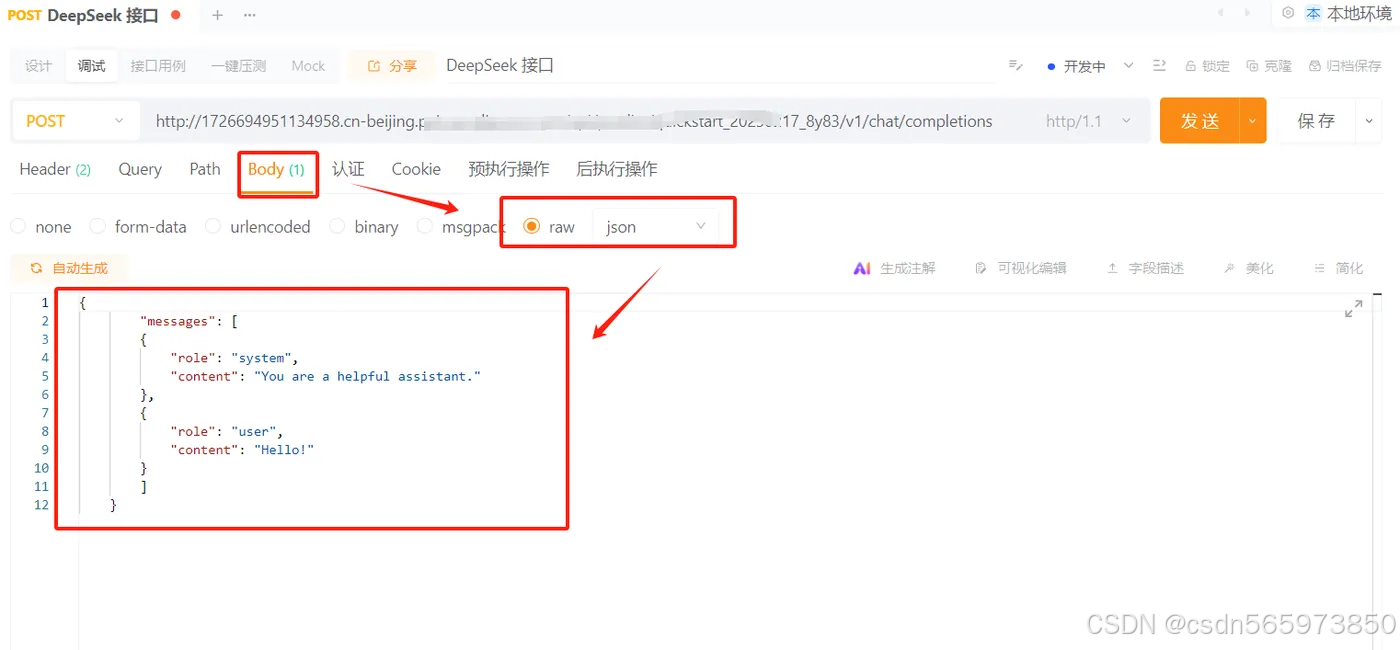This screenshot has height=650, width=1400.
Task: Open the Path tab
Action: (x=205, y=170)
